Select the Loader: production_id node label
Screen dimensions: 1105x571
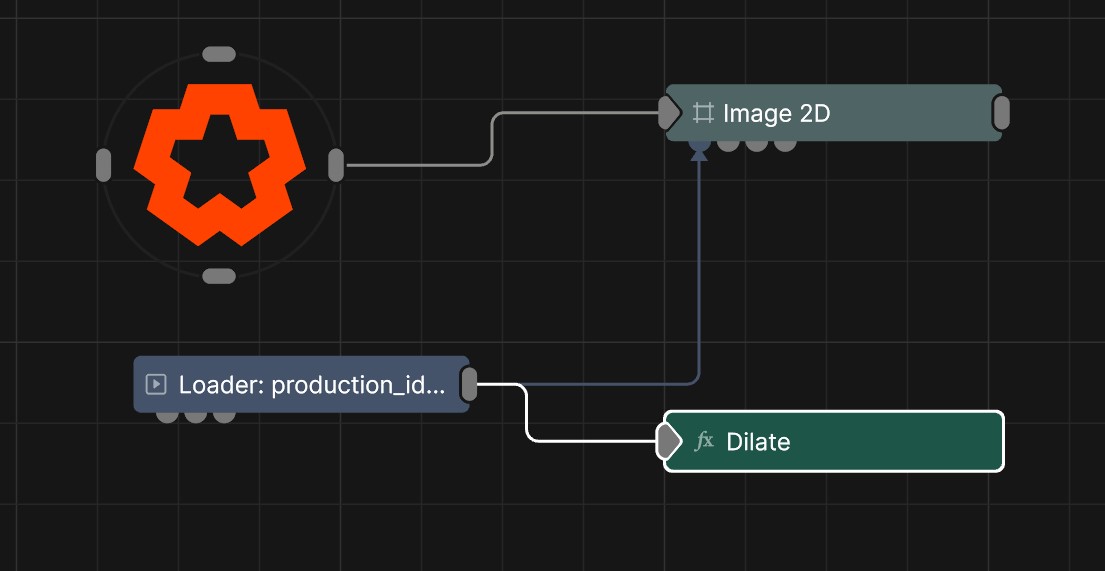point(311,384)
